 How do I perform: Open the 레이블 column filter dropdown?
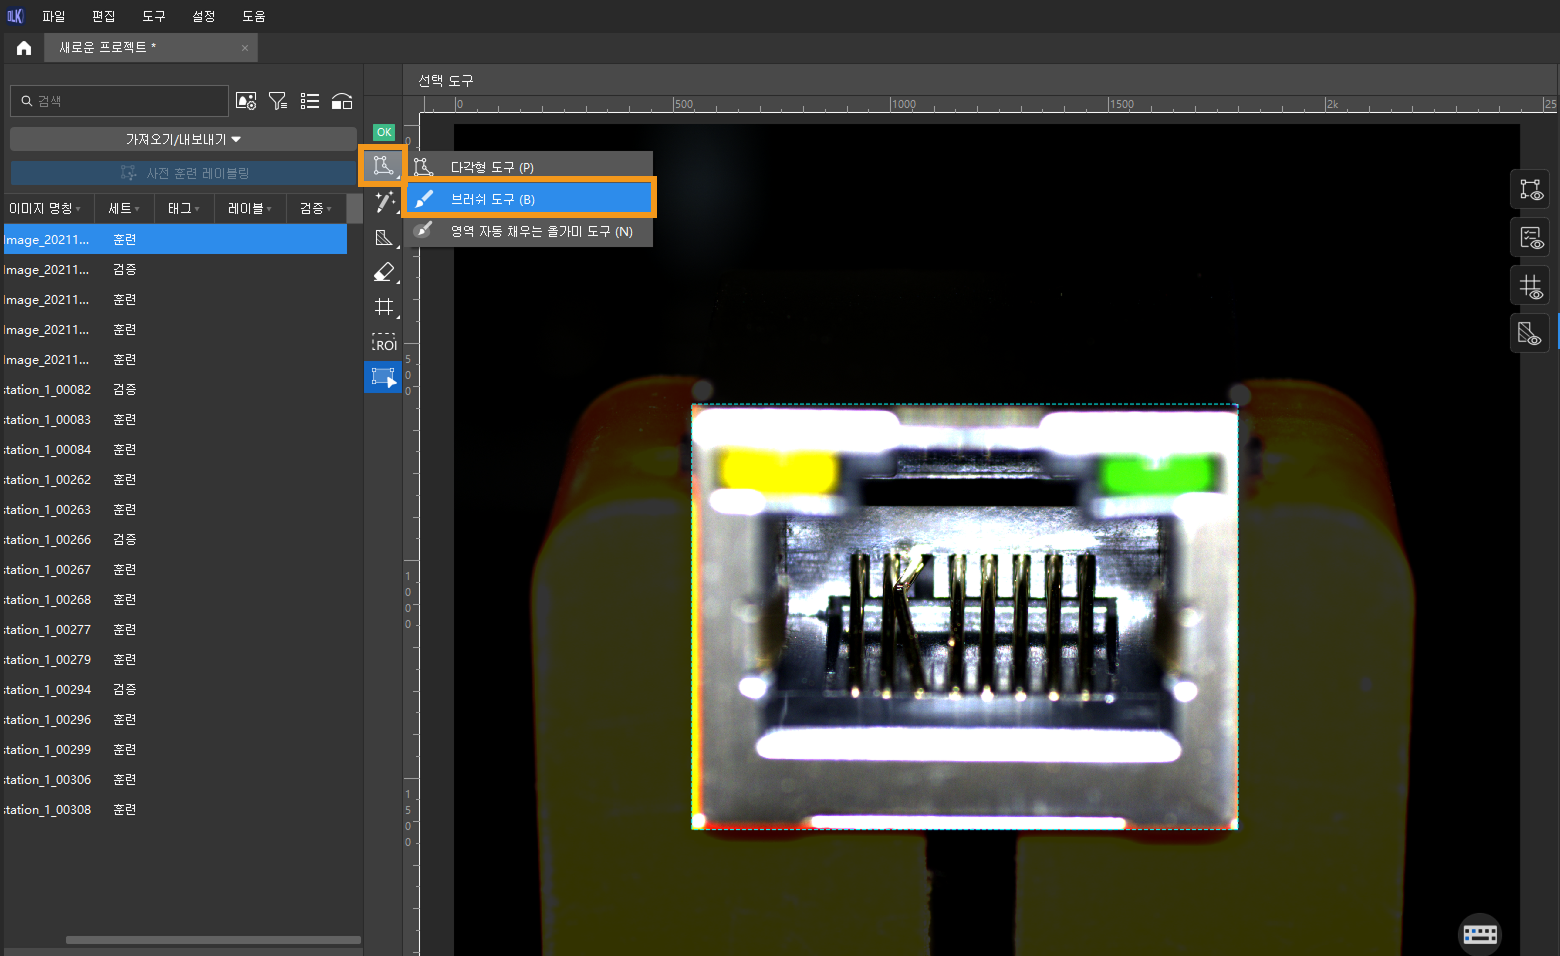coord(249,208)
